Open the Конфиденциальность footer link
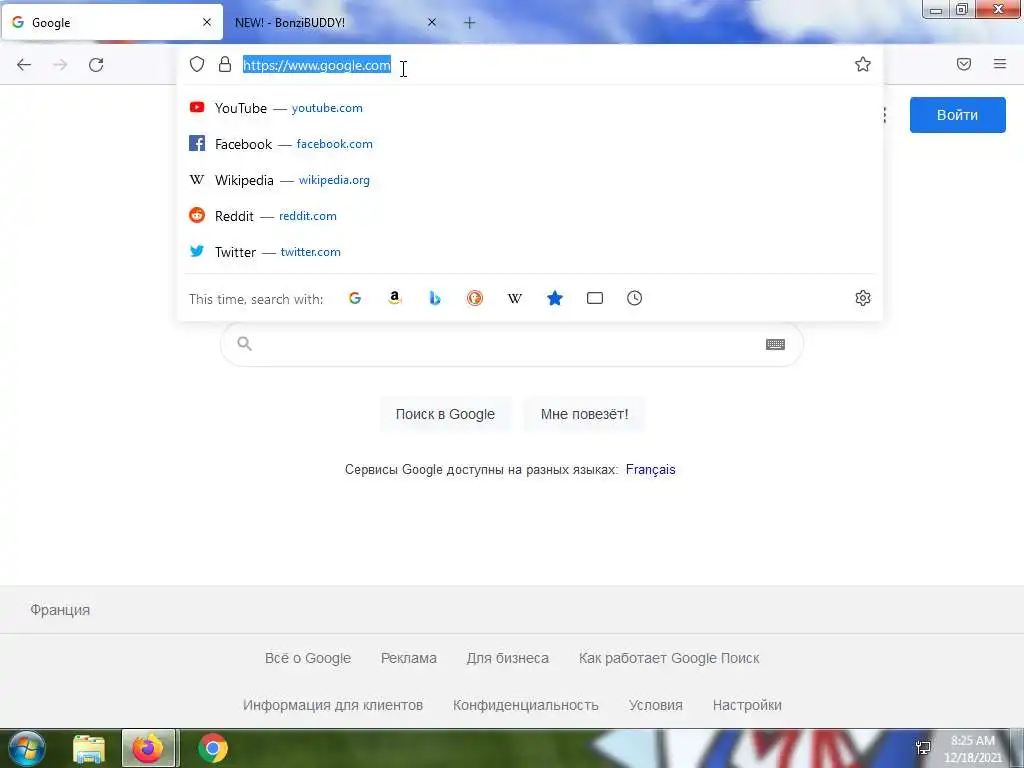 click(x=526, y=705)
